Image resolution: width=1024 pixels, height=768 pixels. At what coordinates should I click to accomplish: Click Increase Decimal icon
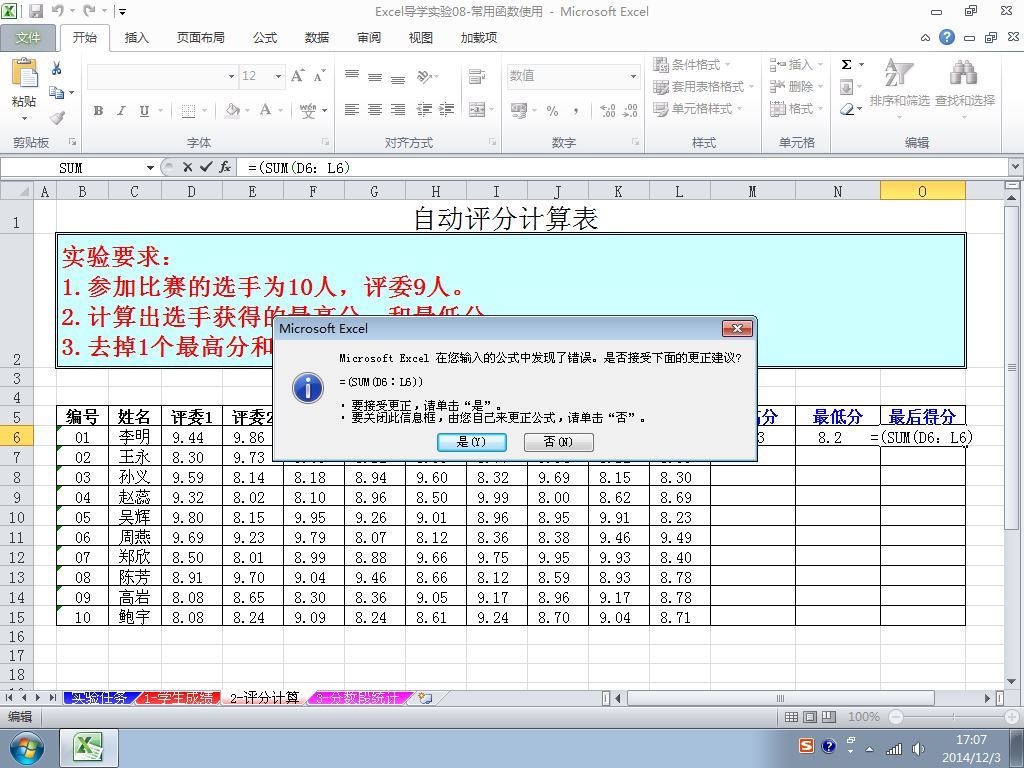pyautogui.click(x=607, y=110)
